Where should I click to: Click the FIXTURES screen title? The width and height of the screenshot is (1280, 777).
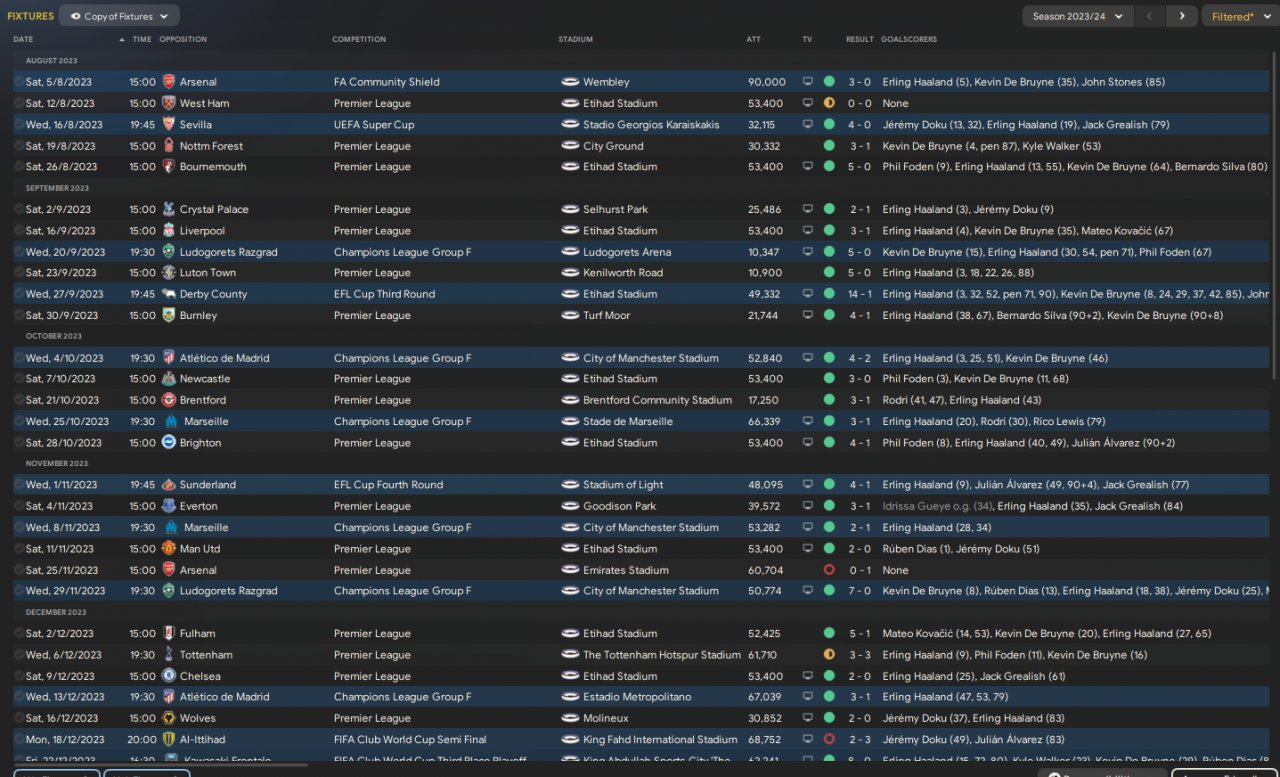(x=30, y=16)
